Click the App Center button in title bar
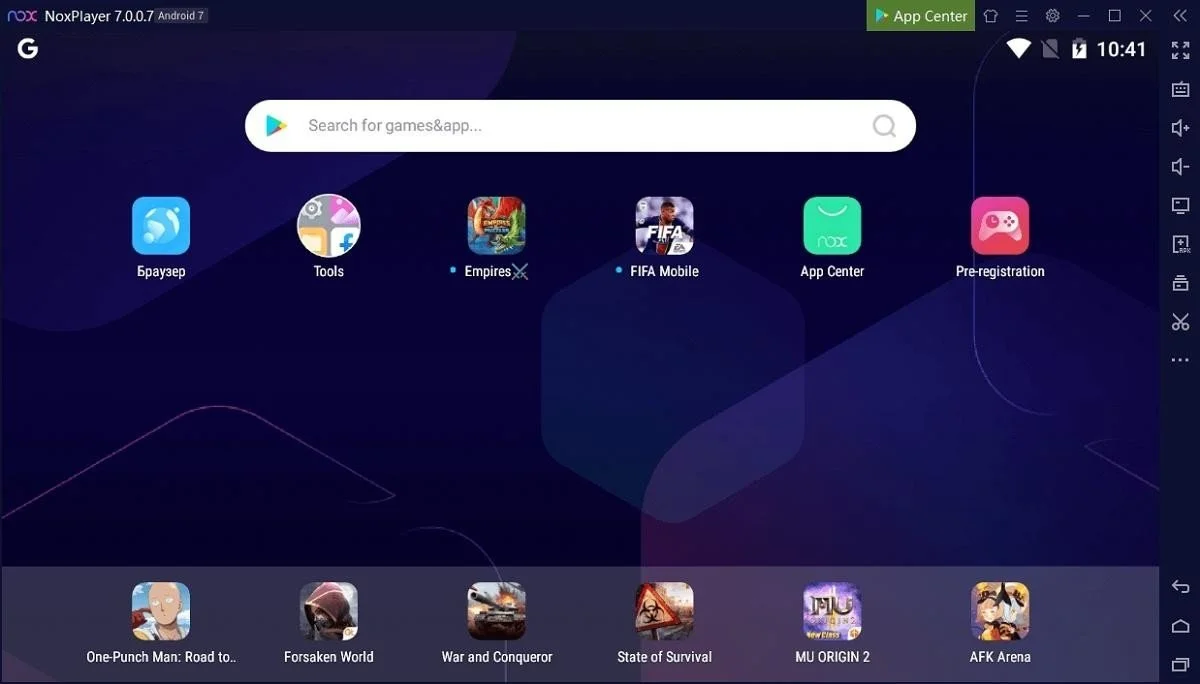1200x684 pixels. click(921, 16)
